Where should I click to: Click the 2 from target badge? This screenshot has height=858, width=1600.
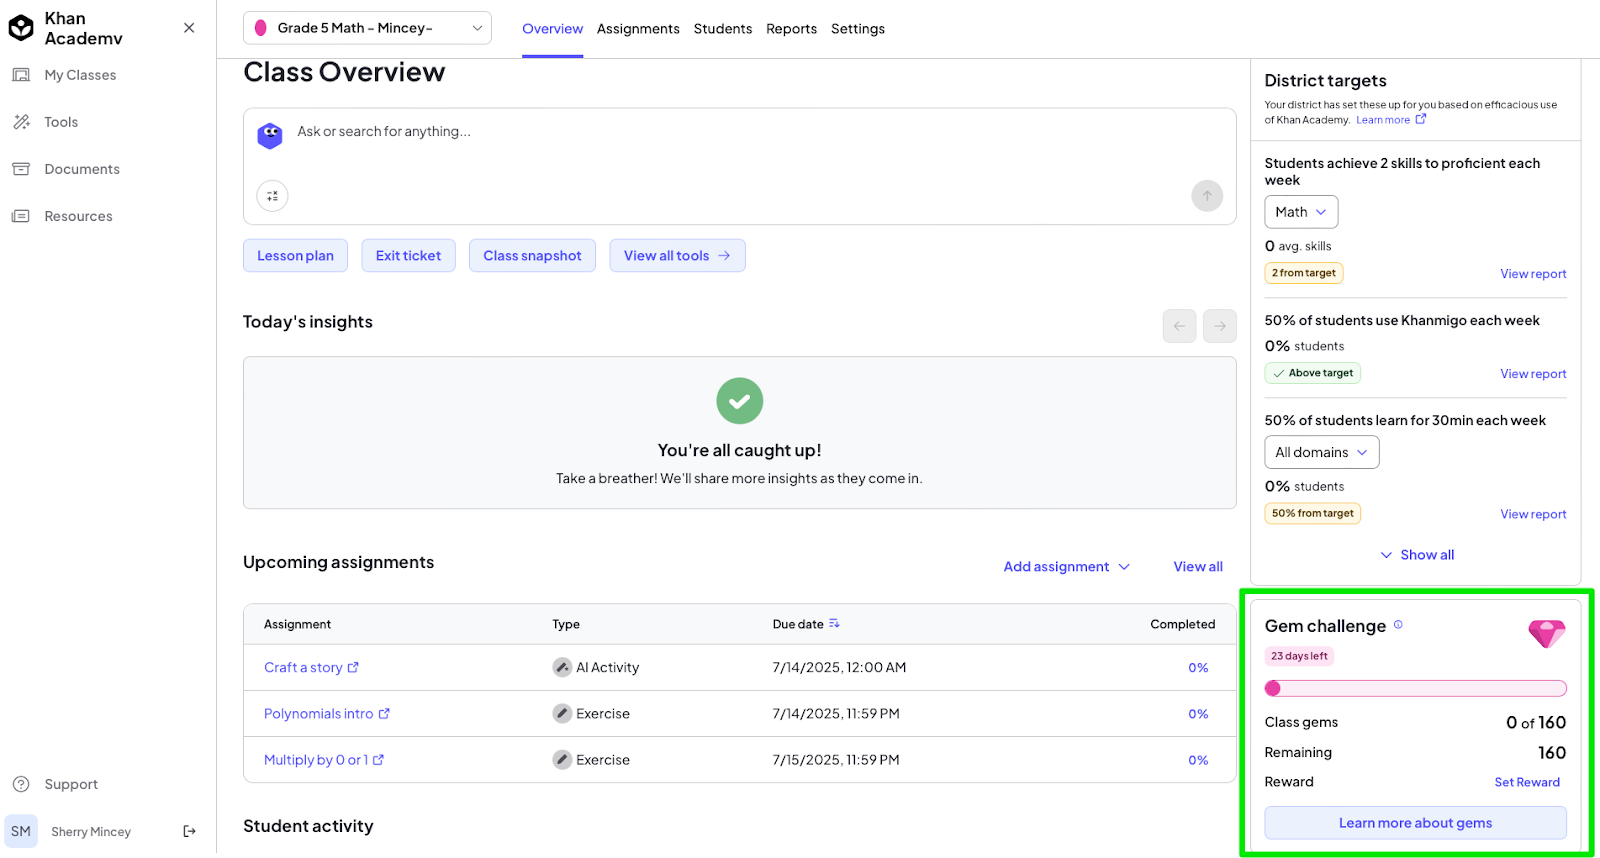1304,273
